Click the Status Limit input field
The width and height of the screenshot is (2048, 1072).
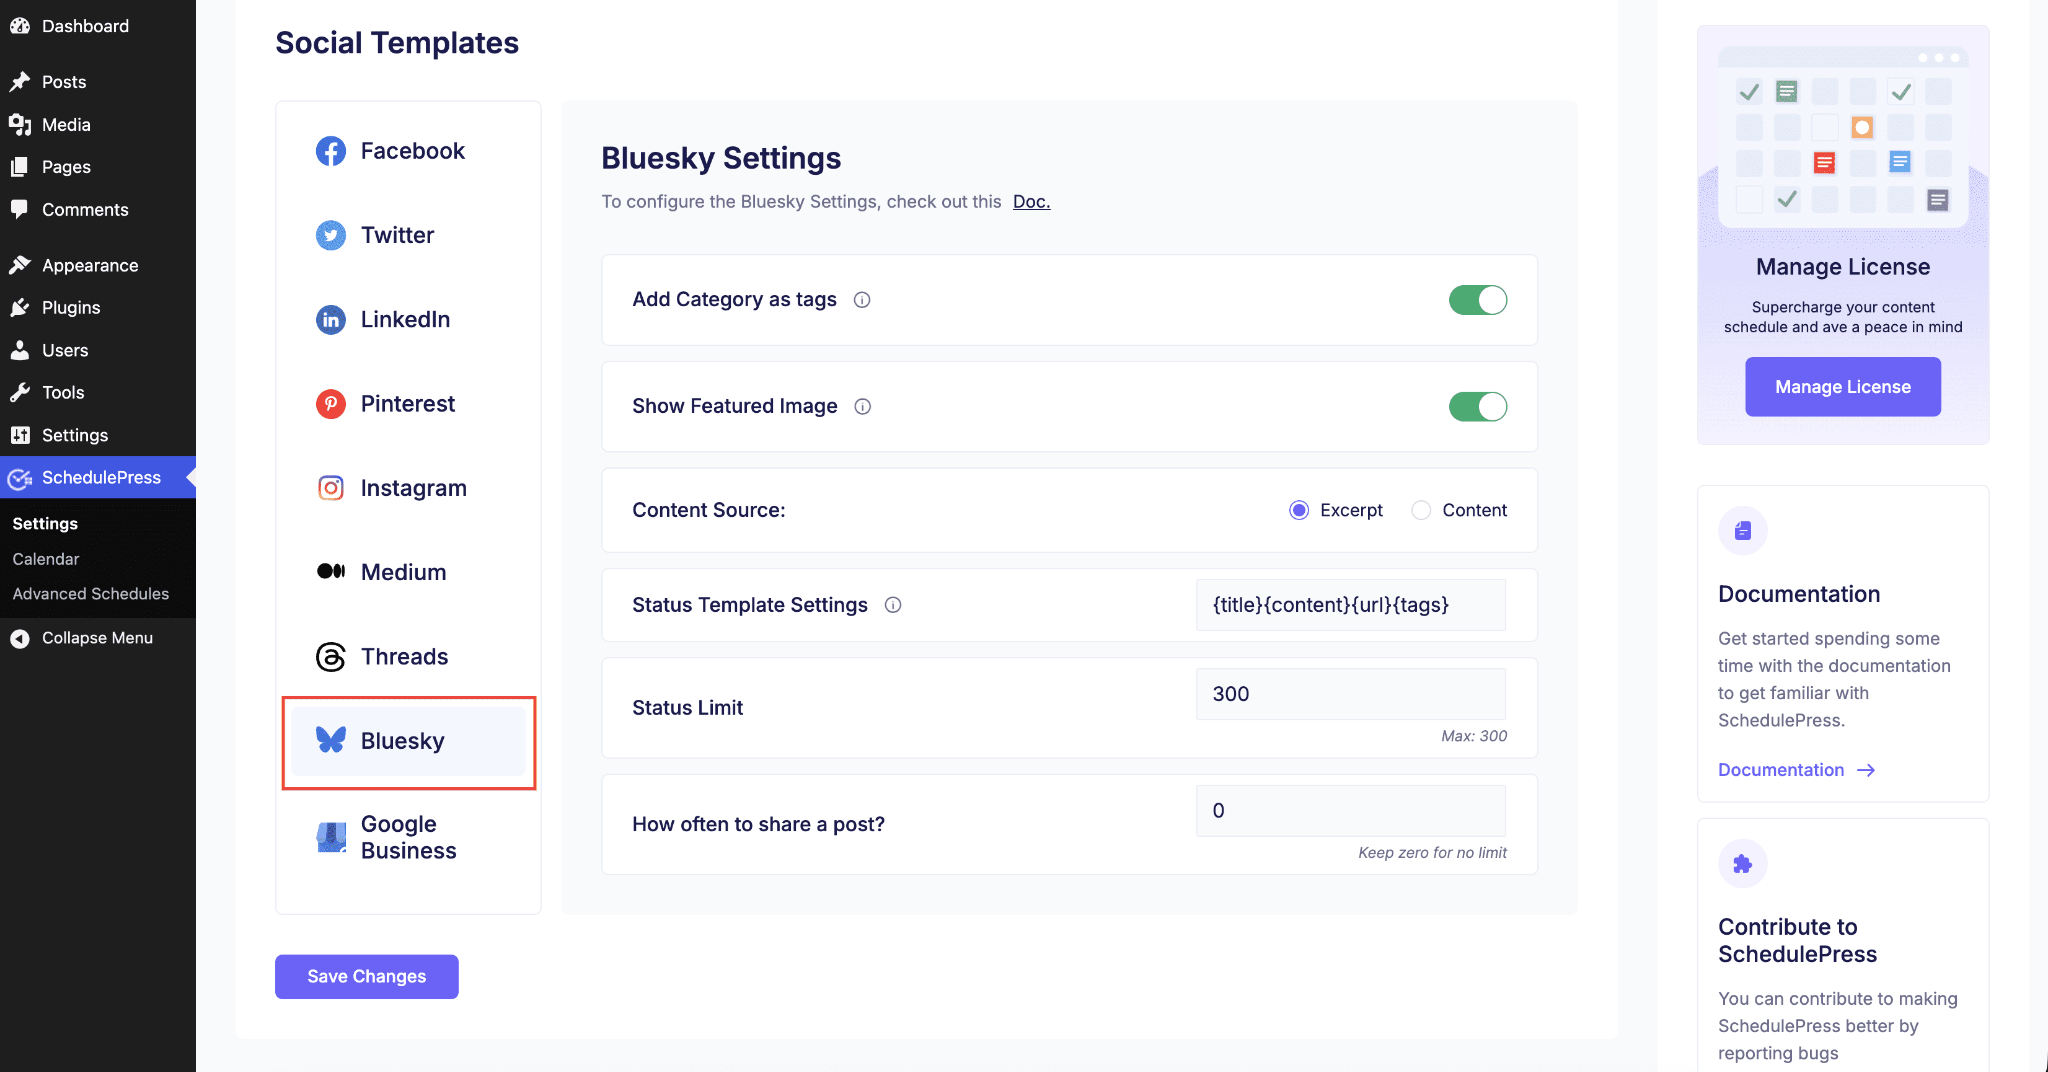coord(1350,694)
